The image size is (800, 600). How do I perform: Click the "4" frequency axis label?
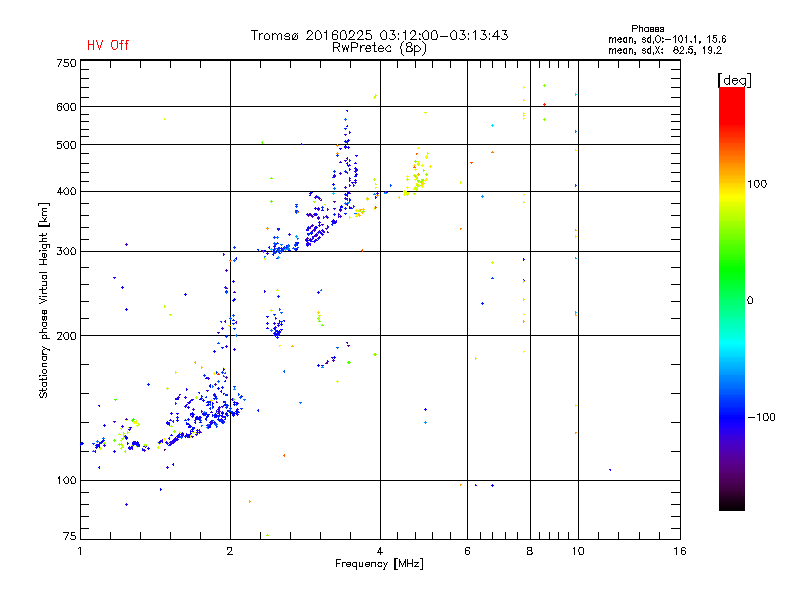click(380, 551)
